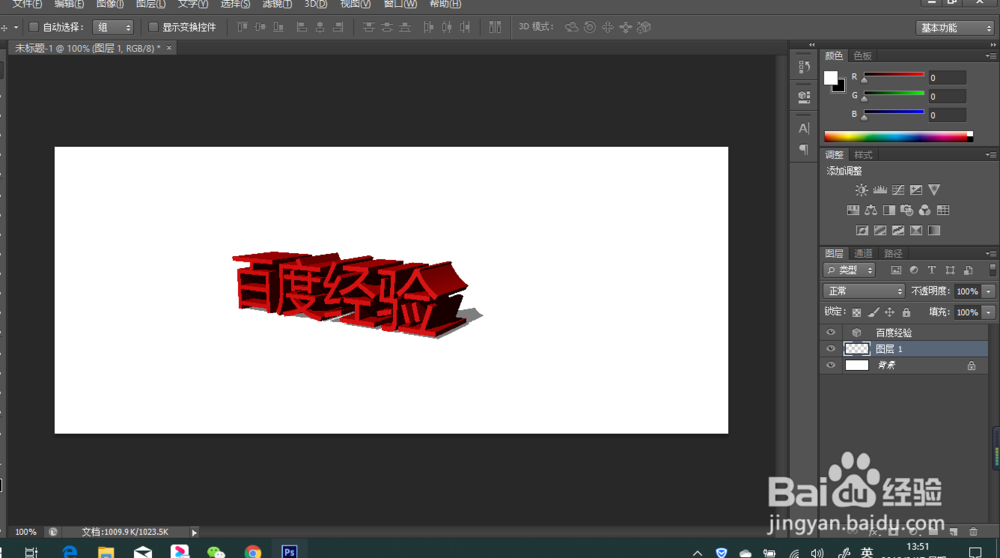
Task: Toggle lock image pixels brush icon
Action: click(873, 312)
